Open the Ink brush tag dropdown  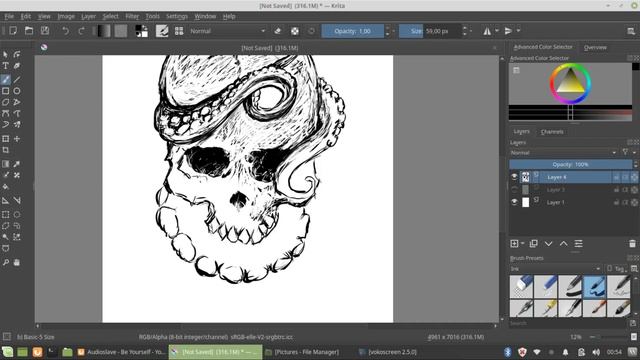555,269
